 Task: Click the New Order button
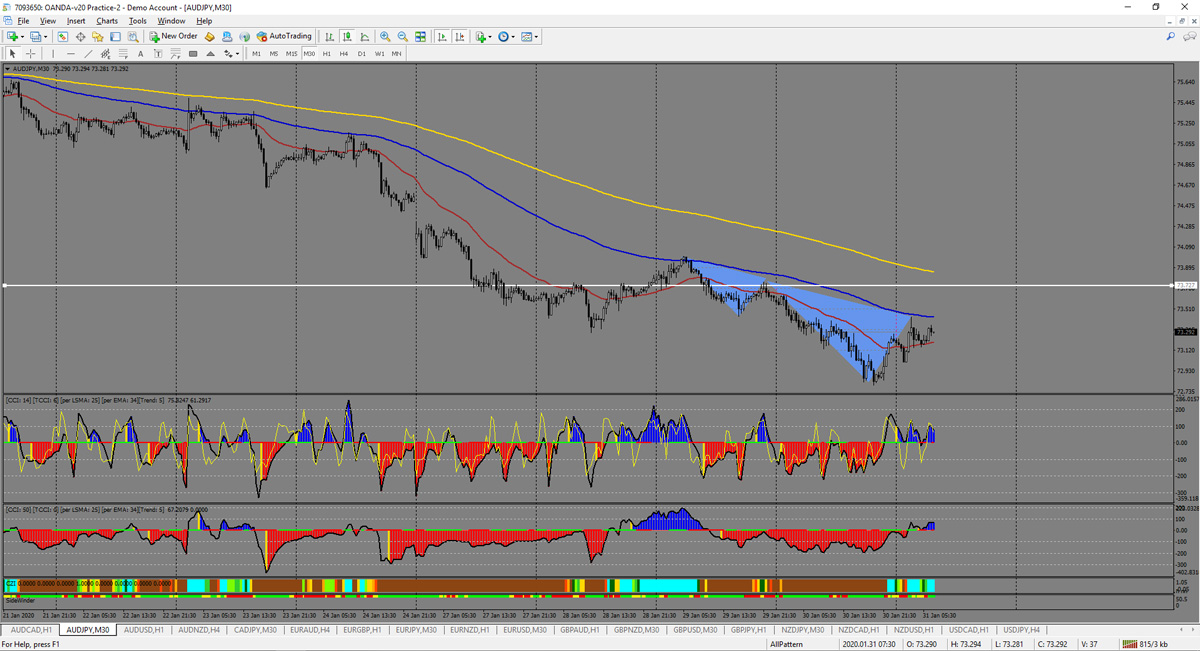[x=173, y=37]
